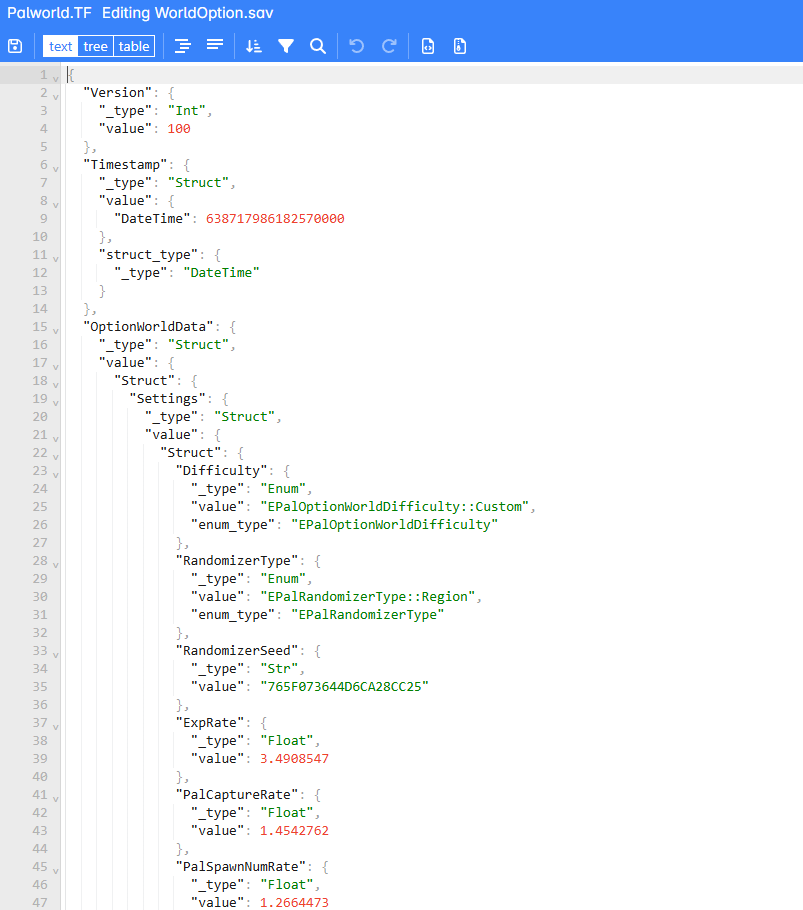Click the PalSpawnNumRate value 1.2664473
This screenshot has width=803, height=910.
(294, 902)
